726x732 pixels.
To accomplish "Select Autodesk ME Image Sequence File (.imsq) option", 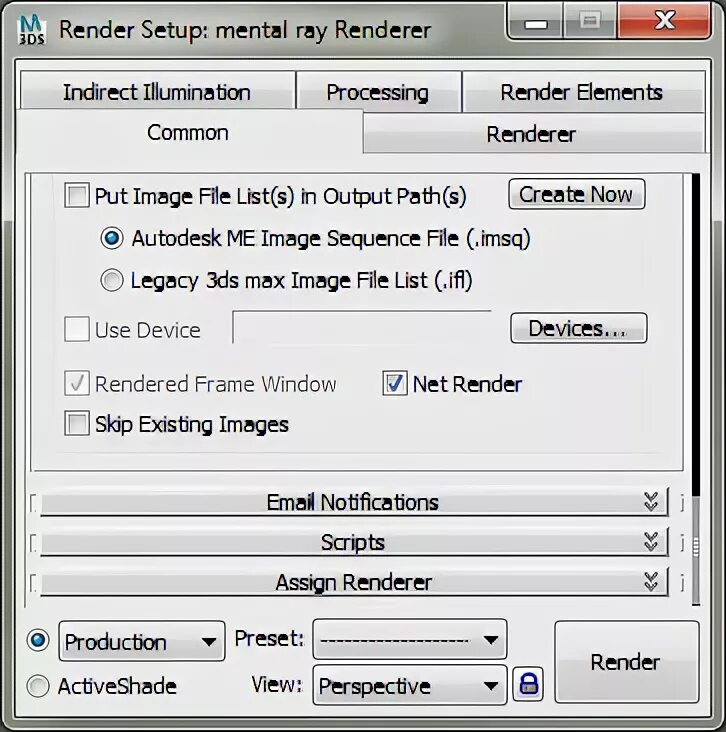I will tap(112, 238).
